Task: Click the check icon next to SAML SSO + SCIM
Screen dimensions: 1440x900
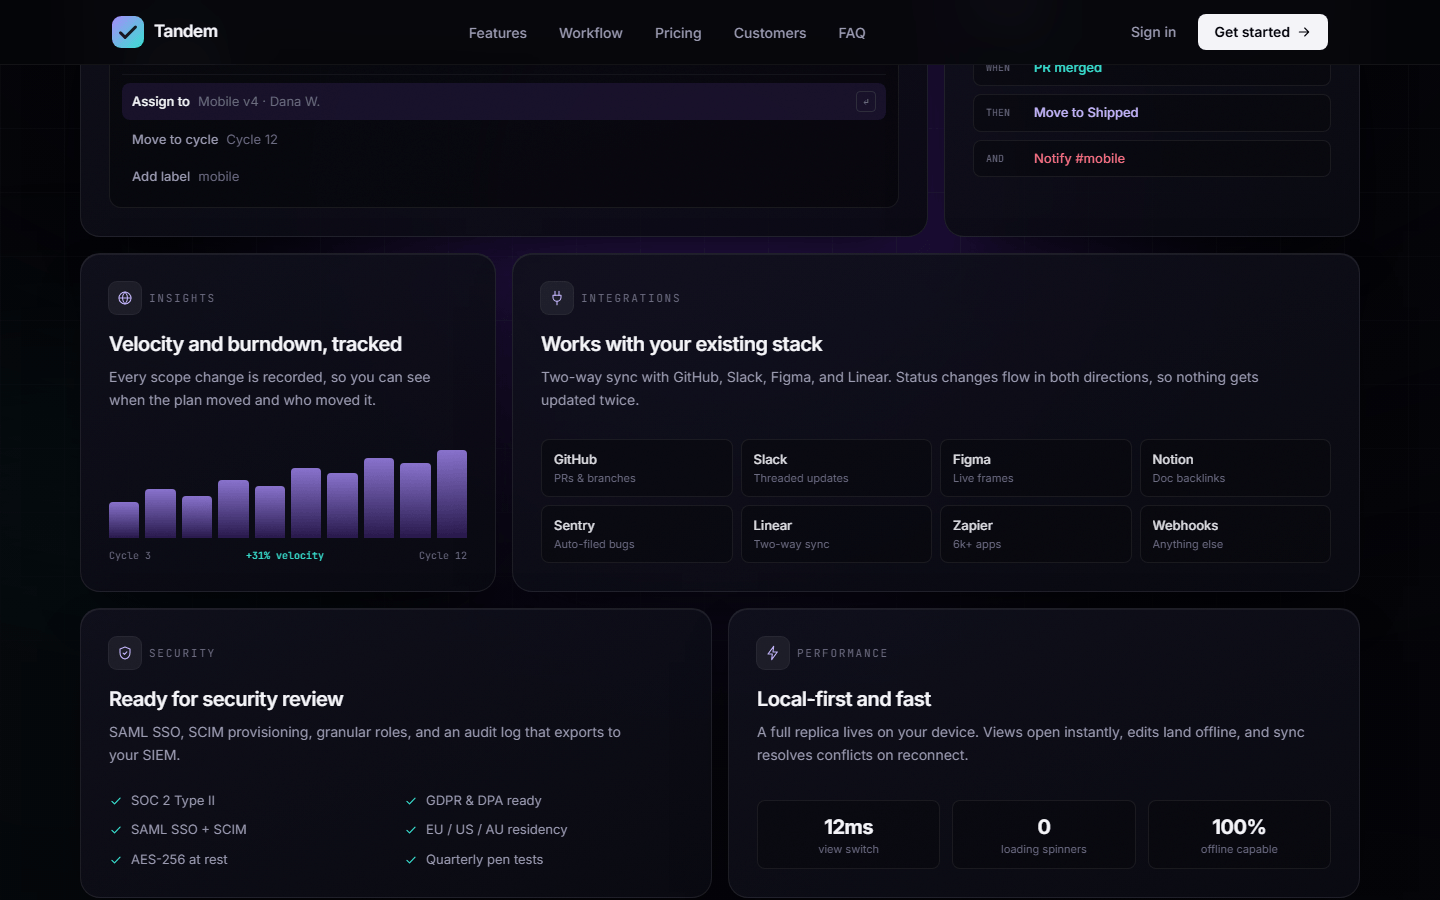Action: [x=116, y=830]
